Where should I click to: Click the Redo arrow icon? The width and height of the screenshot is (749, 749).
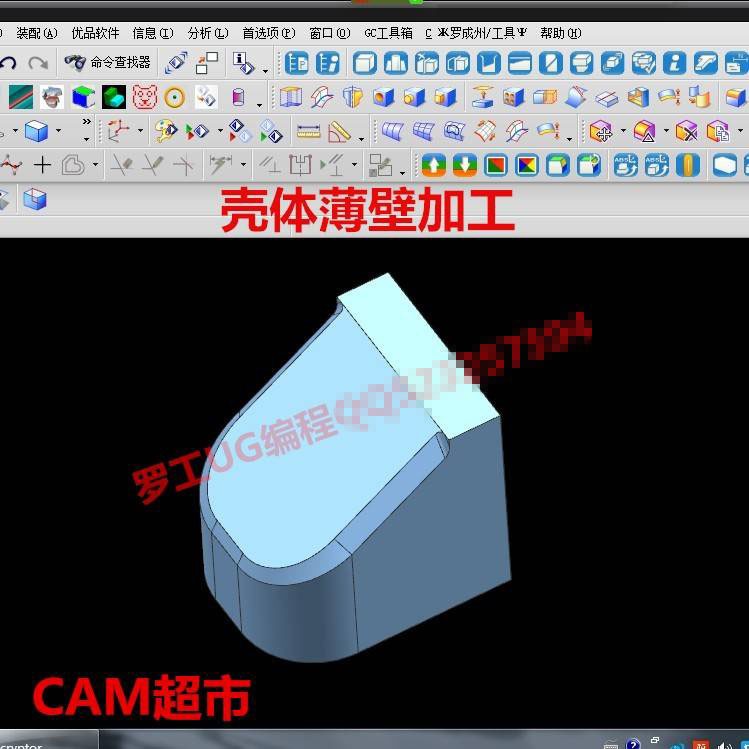[x=38, y=63]
